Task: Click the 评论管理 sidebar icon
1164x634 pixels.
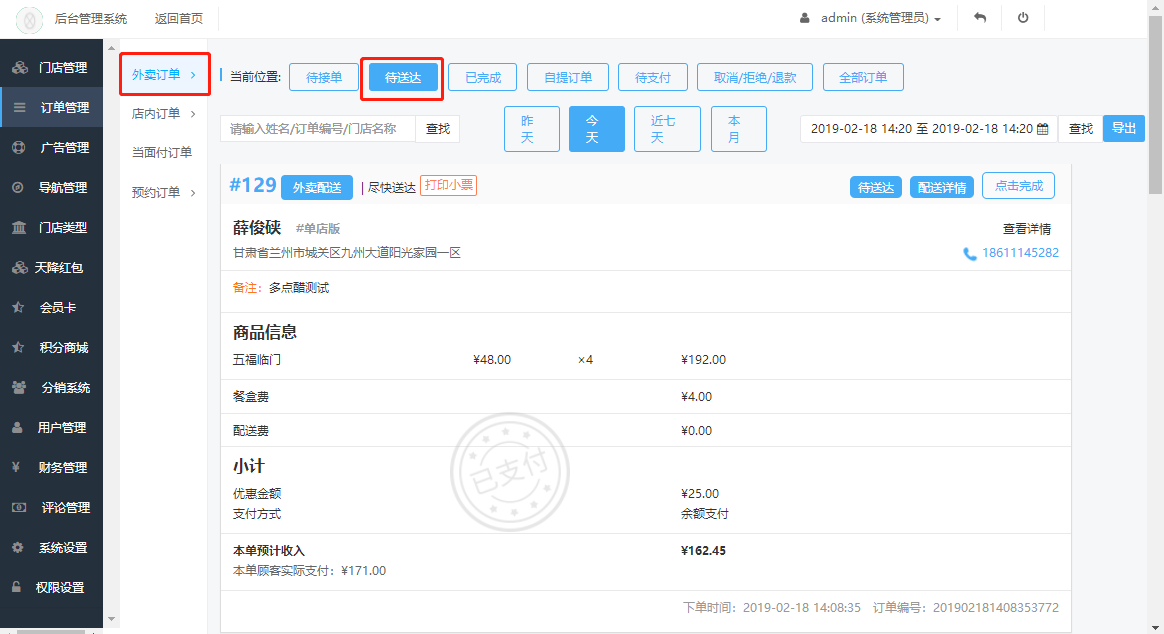Action: pyautogui.click(x=19, y=508)
